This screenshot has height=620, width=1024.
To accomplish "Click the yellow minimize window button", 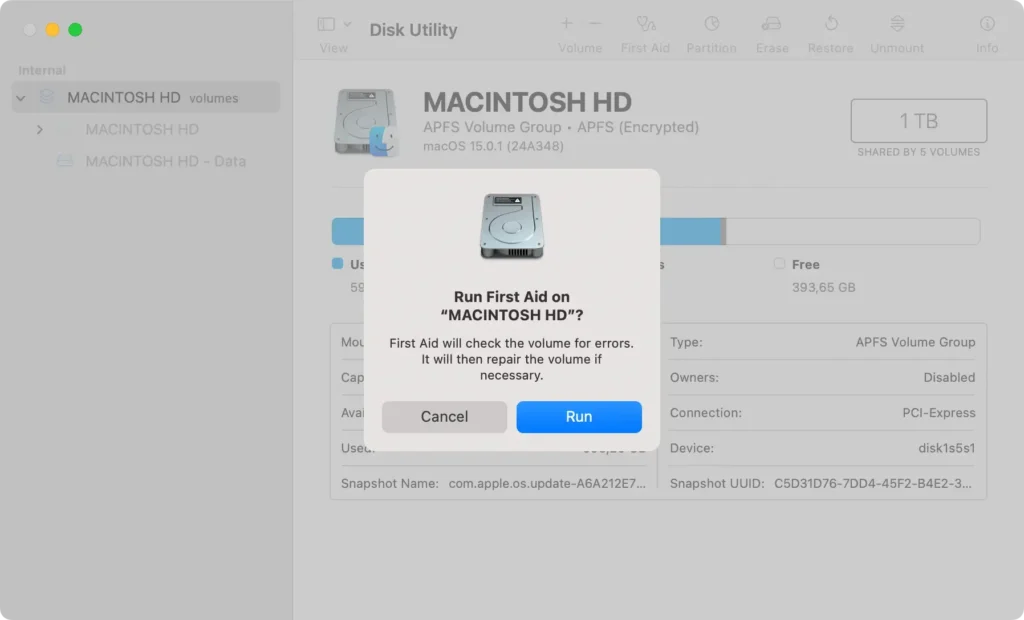I will pyautogui.click(x=53, y=29).
